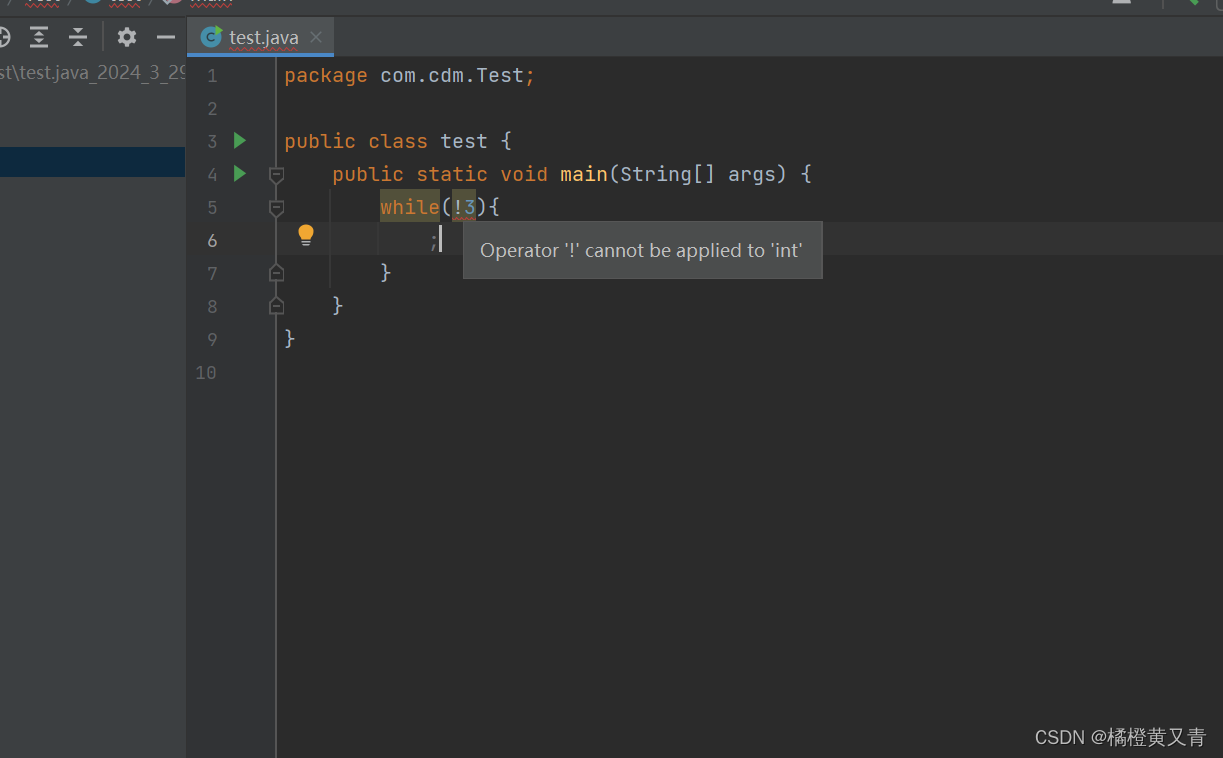
Task: Click 'void' keyword on line 4
Action: pos(524,175)
